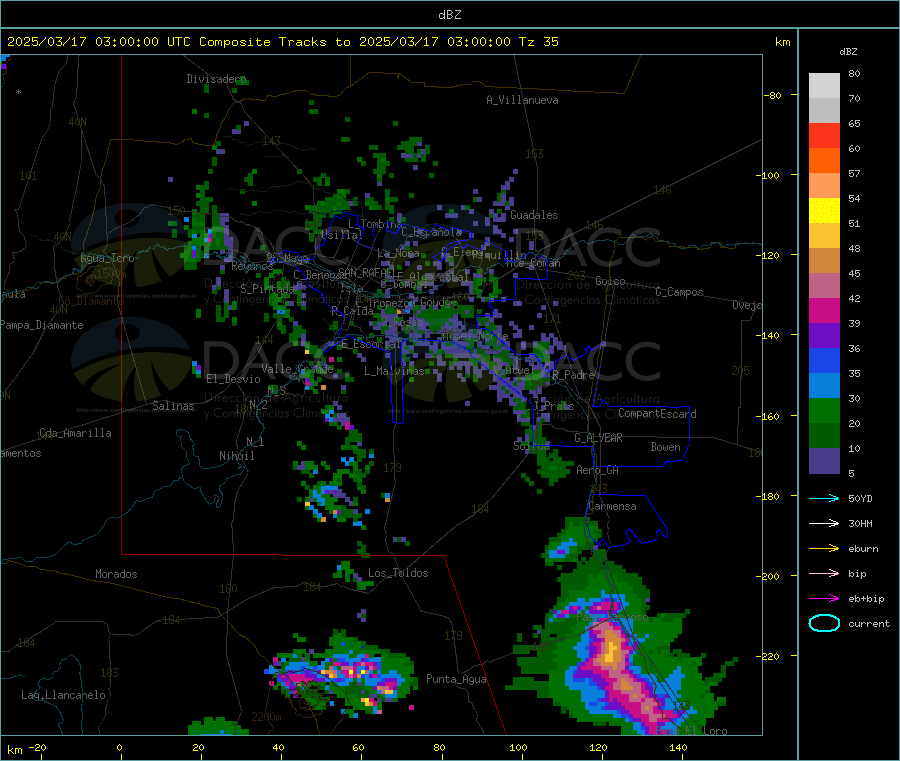900x761 pixels.
Task: Click the pink bip arrow in legend
Action: 824,573
